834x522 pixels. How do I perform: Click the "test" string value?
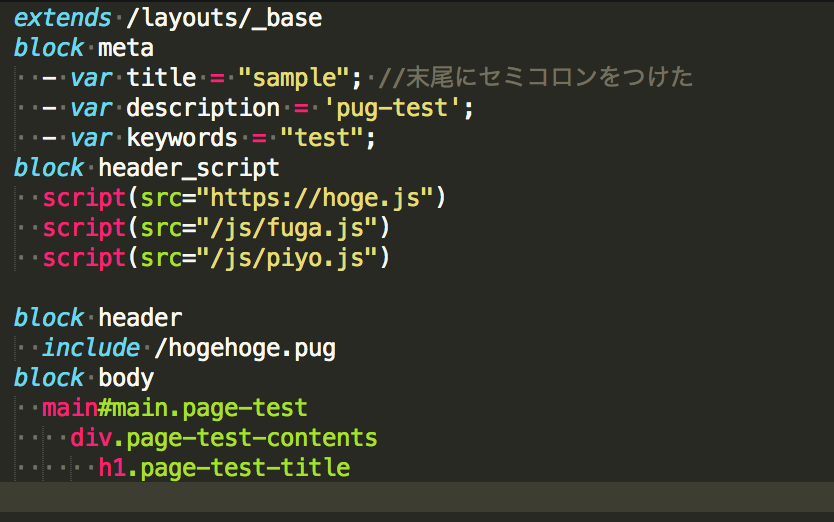pyautogui.click(x=322, y=138)
